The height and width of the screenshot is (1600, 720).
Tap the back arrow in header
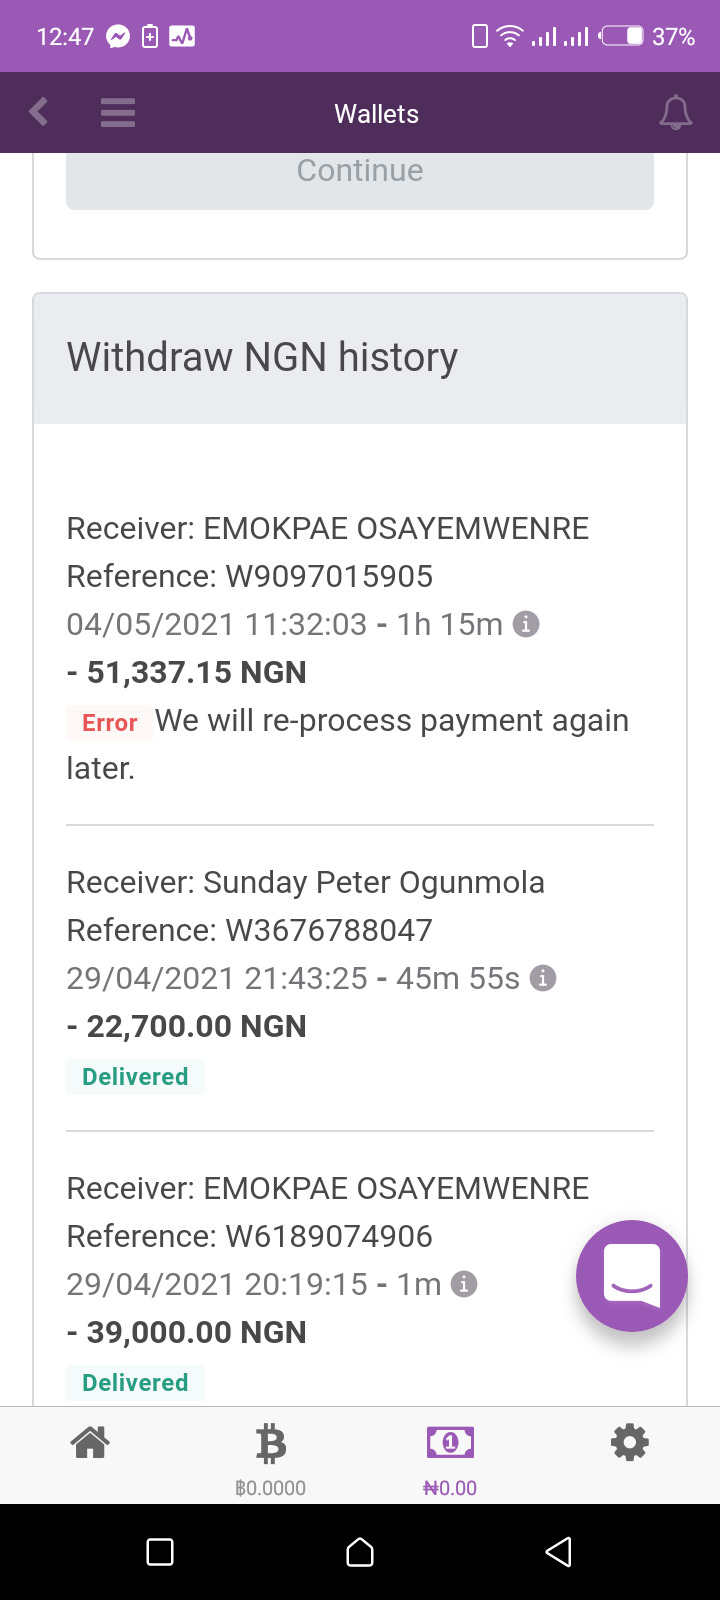(39, 112)
